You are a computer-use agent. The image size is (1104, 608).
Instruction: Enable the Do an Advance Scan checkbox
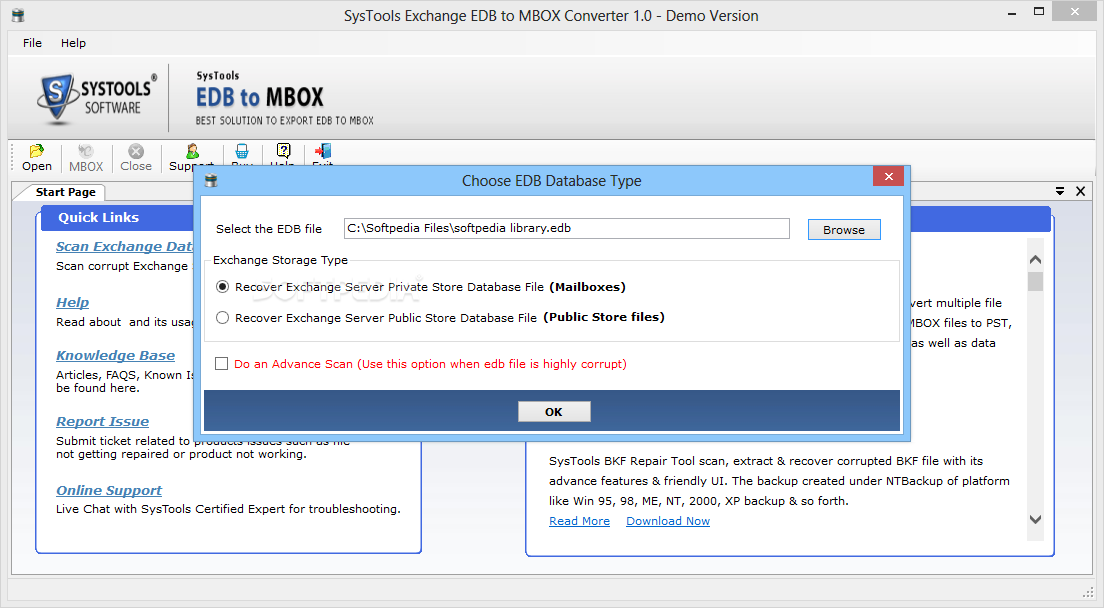pyautogui.click(x=222, y=363)
